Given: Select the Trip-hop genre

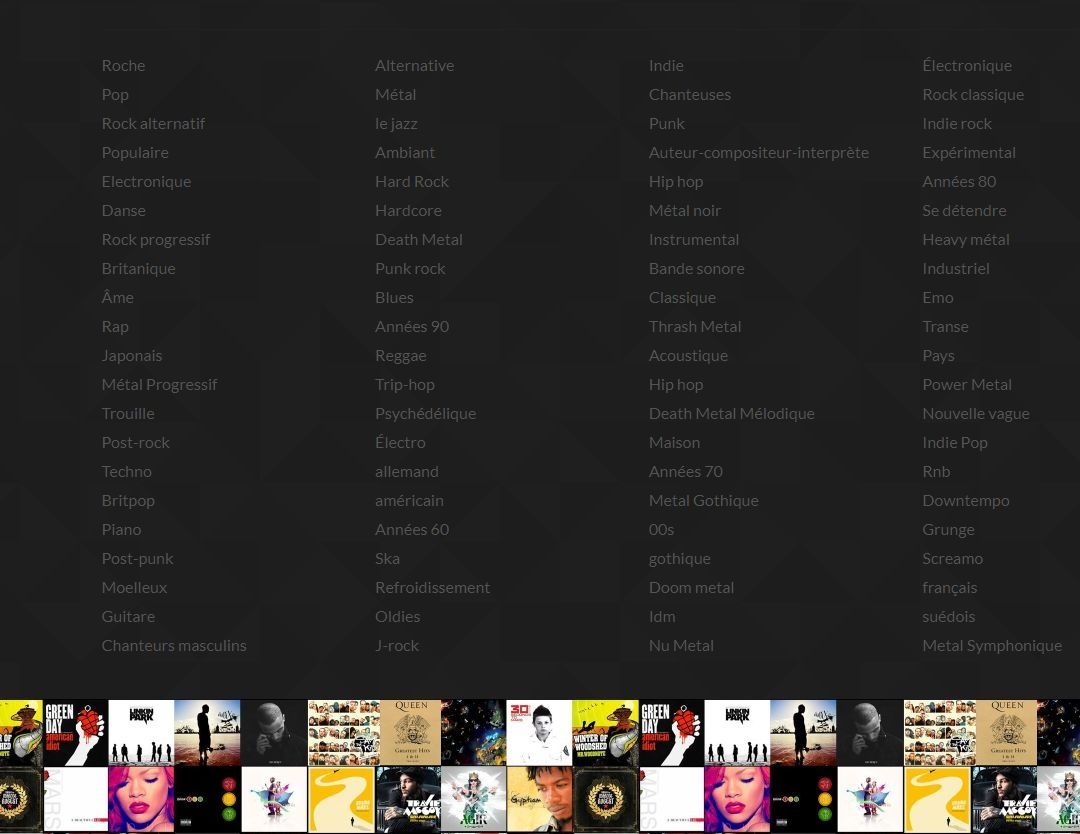Looking at the screenshot, I should pyautogui.click(x=404, y=384).
